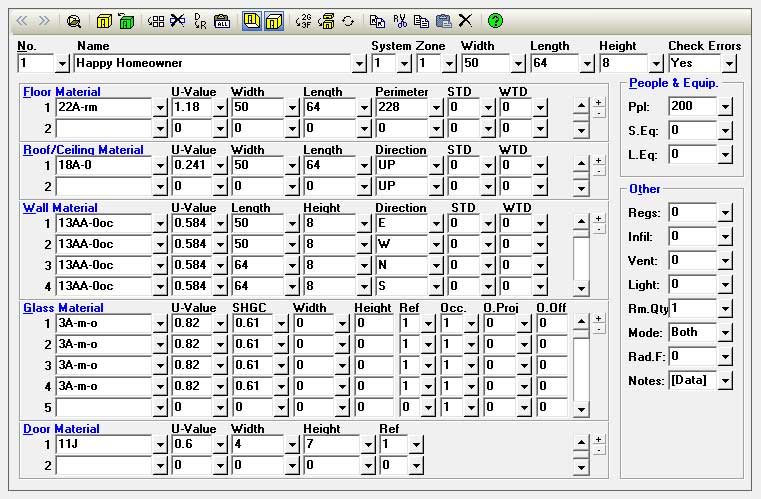Click the minus button beside Wall Material rows
The width and height of the screenshot is (761, 499).
click(x=599, y=229)
